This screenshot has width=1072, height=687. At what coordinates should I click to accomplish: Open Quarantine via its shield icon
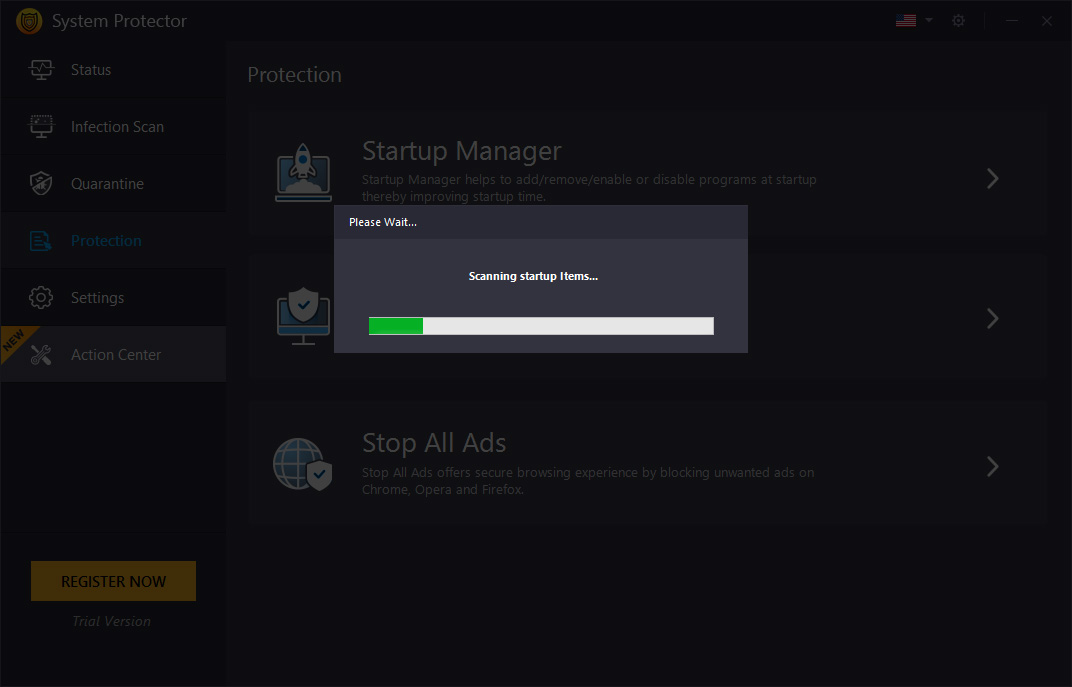(x=41, y=183)
